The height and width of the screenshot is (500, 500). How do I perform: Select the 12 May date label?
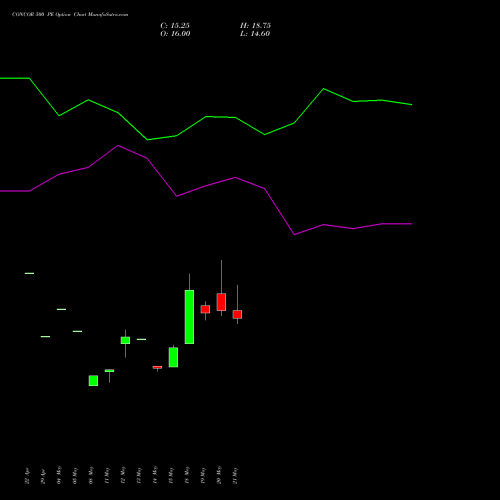tap(123, 475)
